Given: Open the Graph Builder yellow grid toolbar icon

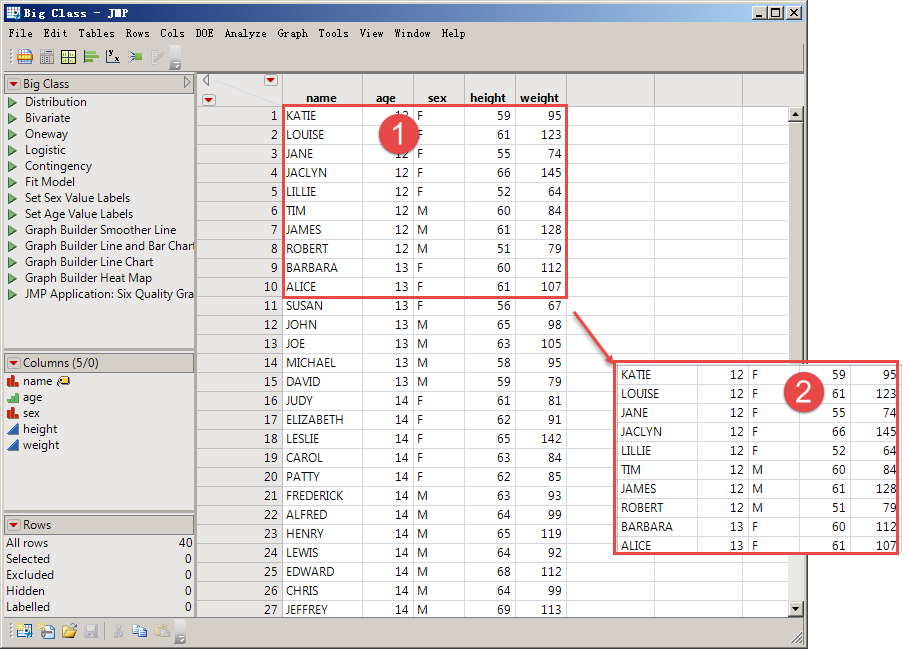Looking at the screenshot, I should [68, 57].
